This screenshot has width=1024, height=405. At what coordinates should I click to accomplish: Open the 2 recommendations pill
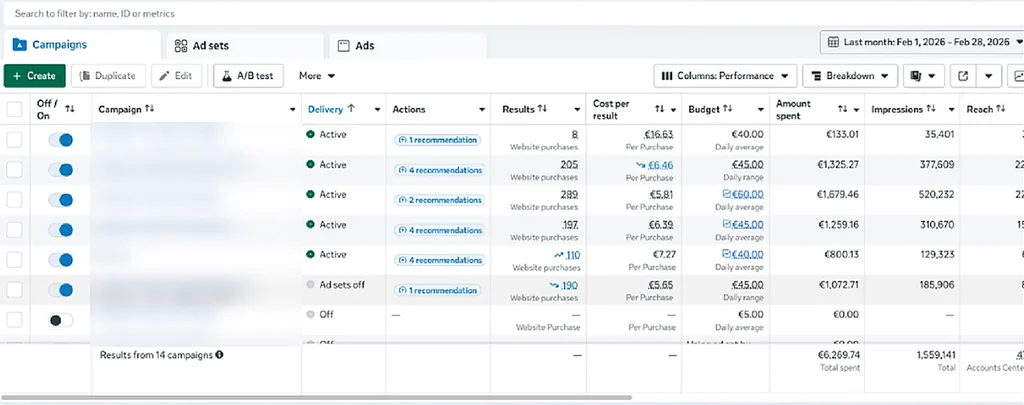pyautogui.click(x=440, y=200)
